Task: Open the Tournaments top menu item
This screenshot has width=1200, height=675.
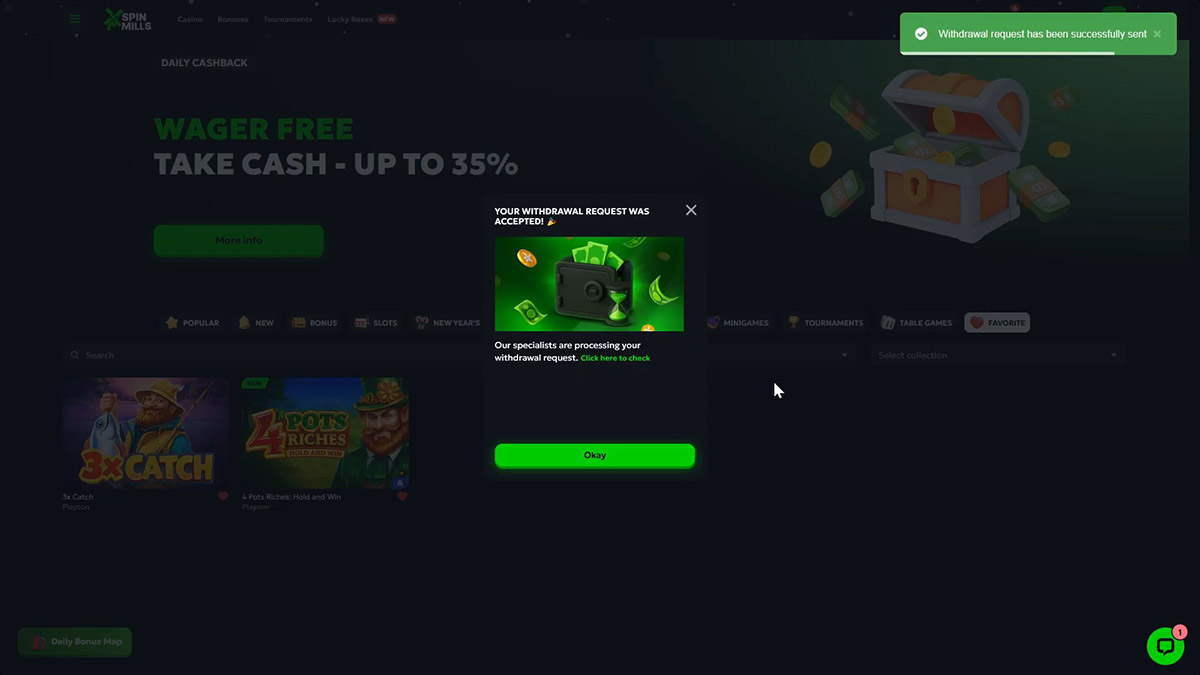Action: coord(288,19)
